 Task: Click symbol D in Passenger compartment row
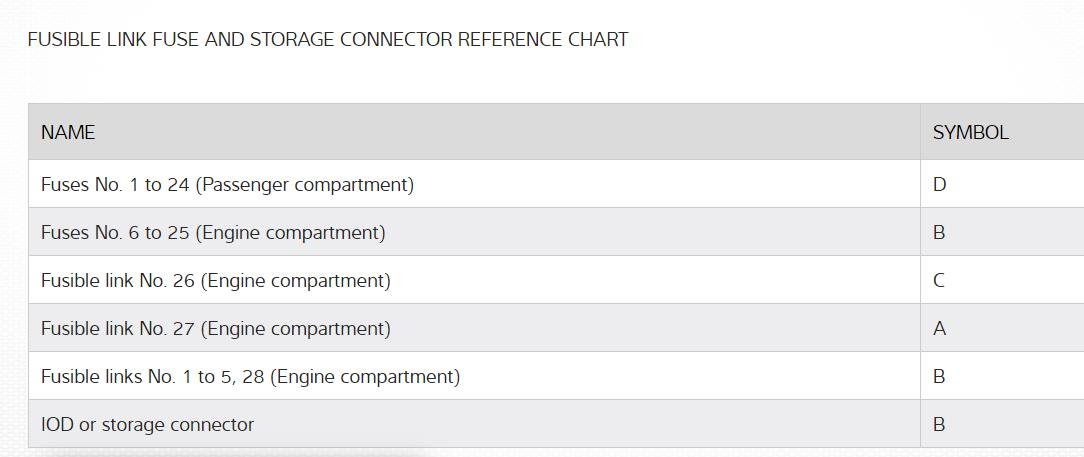(939, 185)
